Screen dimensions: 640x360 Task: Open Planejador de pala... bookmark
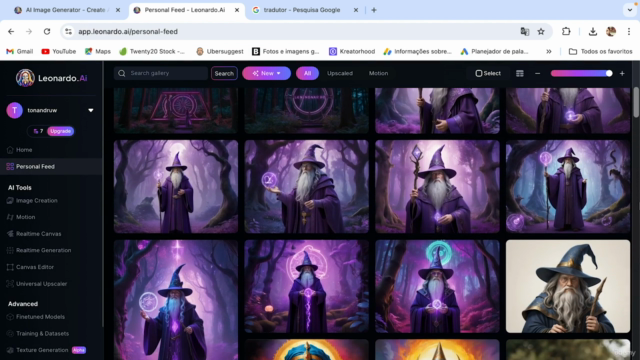(494, 51)
